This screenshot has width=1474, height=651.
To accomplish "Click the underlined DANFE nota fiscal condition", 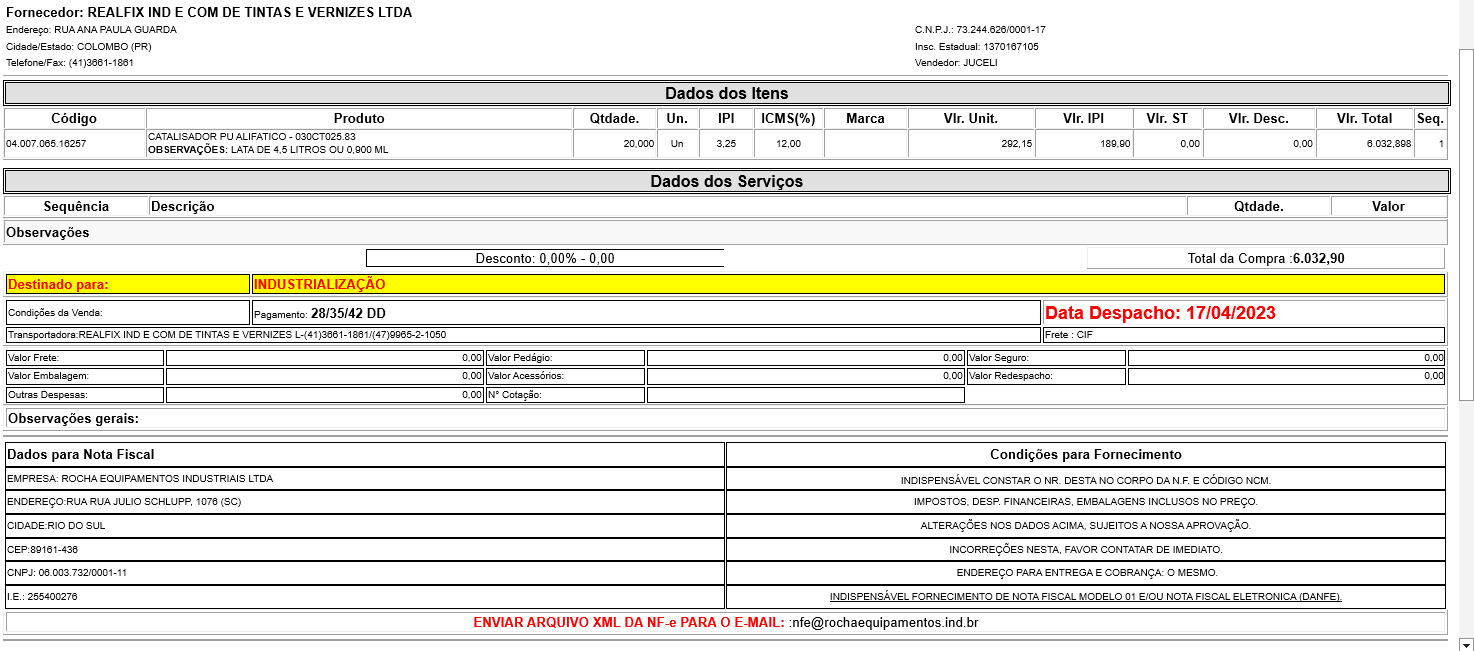I will (1085, 597).
